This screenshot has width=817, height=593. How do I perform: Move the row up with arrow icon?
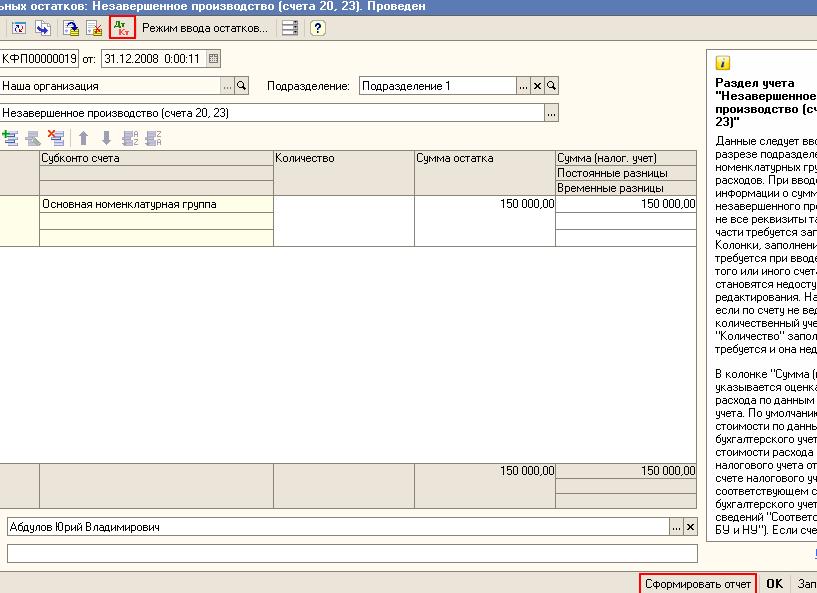tap(83, 138)
